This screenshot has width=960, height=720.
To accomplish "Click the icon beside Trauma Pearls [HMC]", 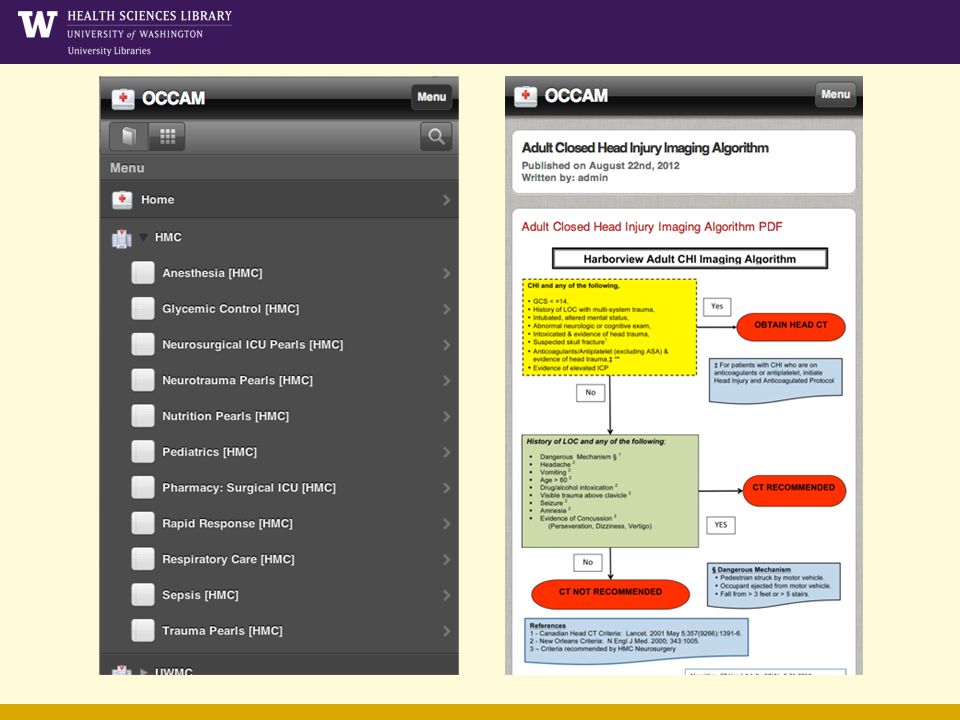I will pos(143,631).
